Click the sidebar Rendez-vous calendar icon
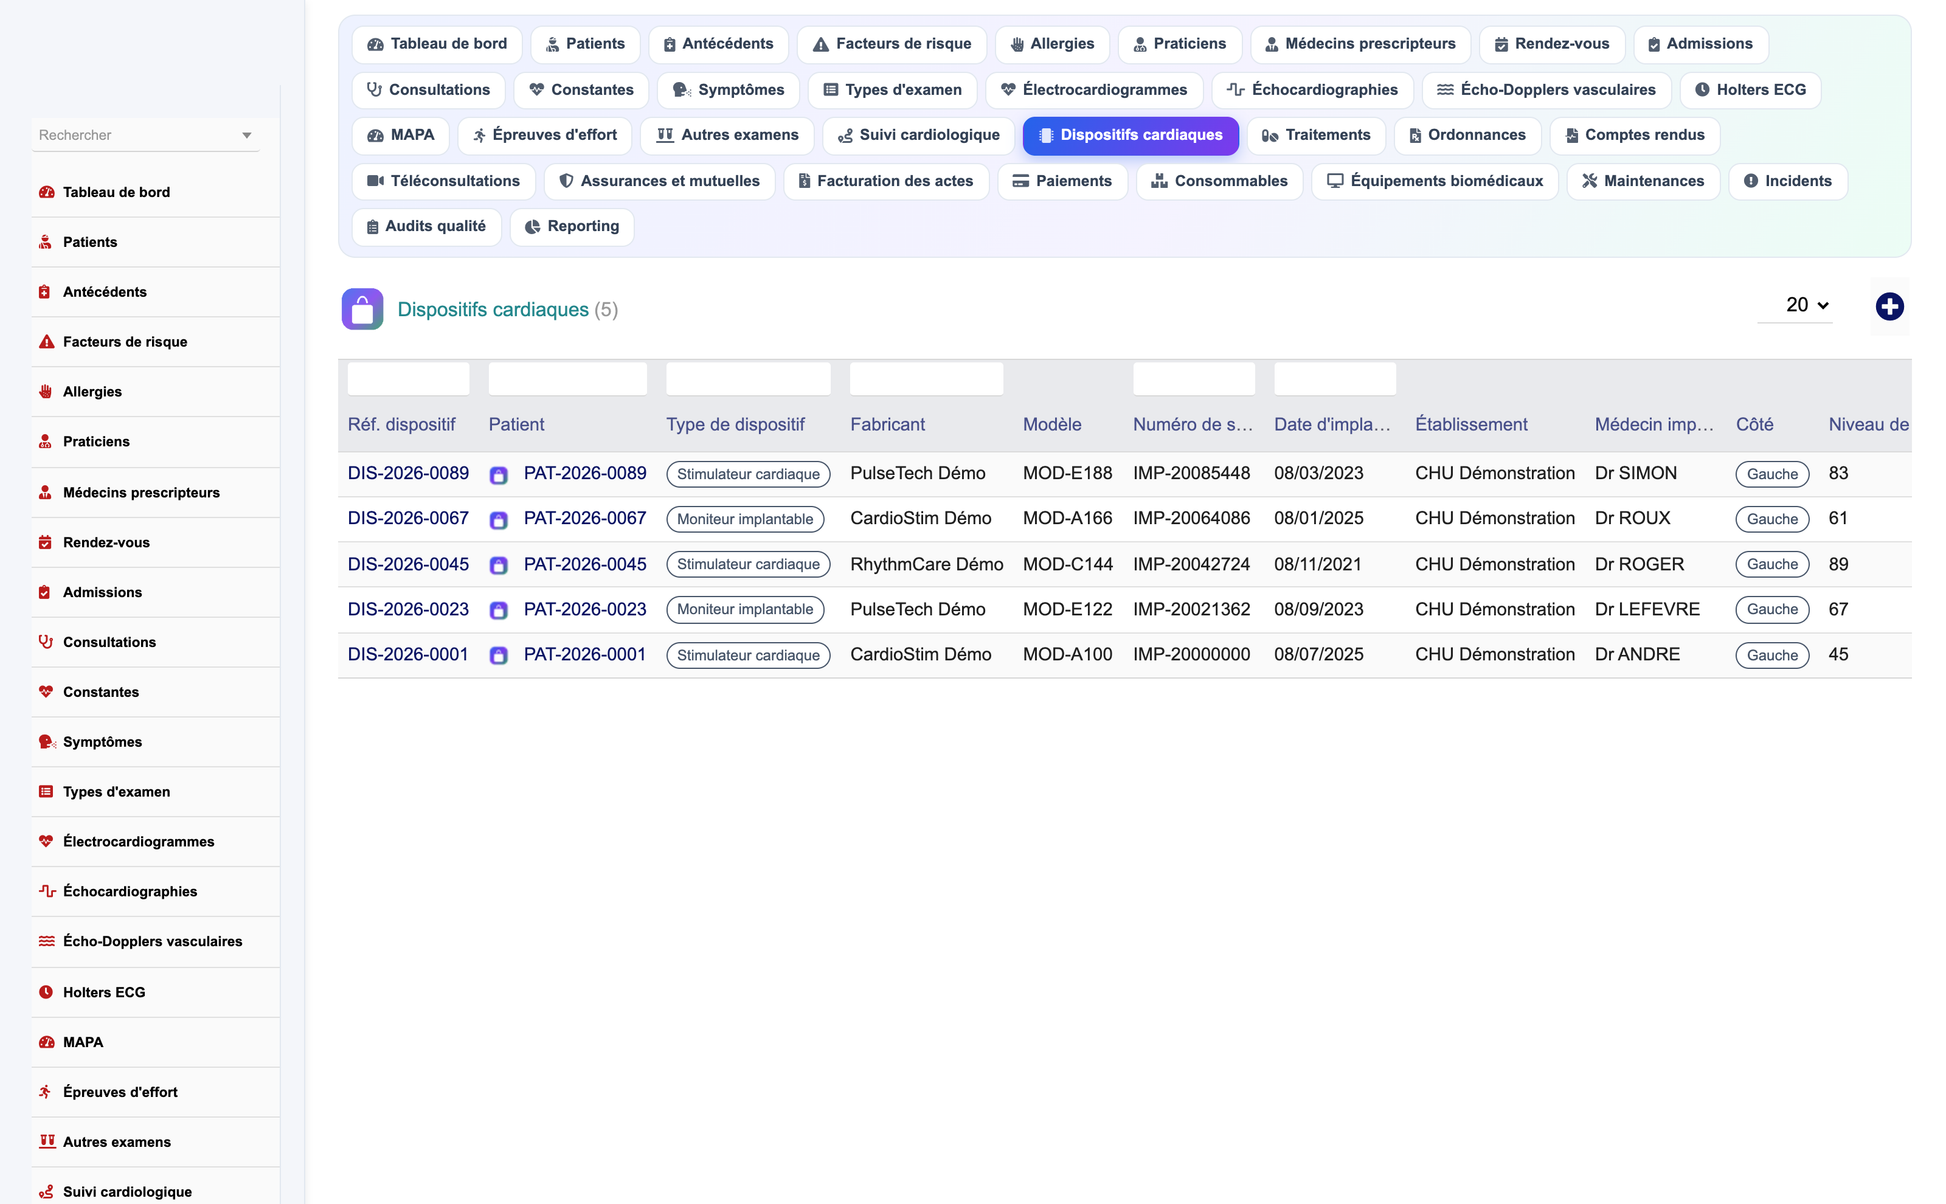1946x1204 pixels. click(x=45, y=542)
